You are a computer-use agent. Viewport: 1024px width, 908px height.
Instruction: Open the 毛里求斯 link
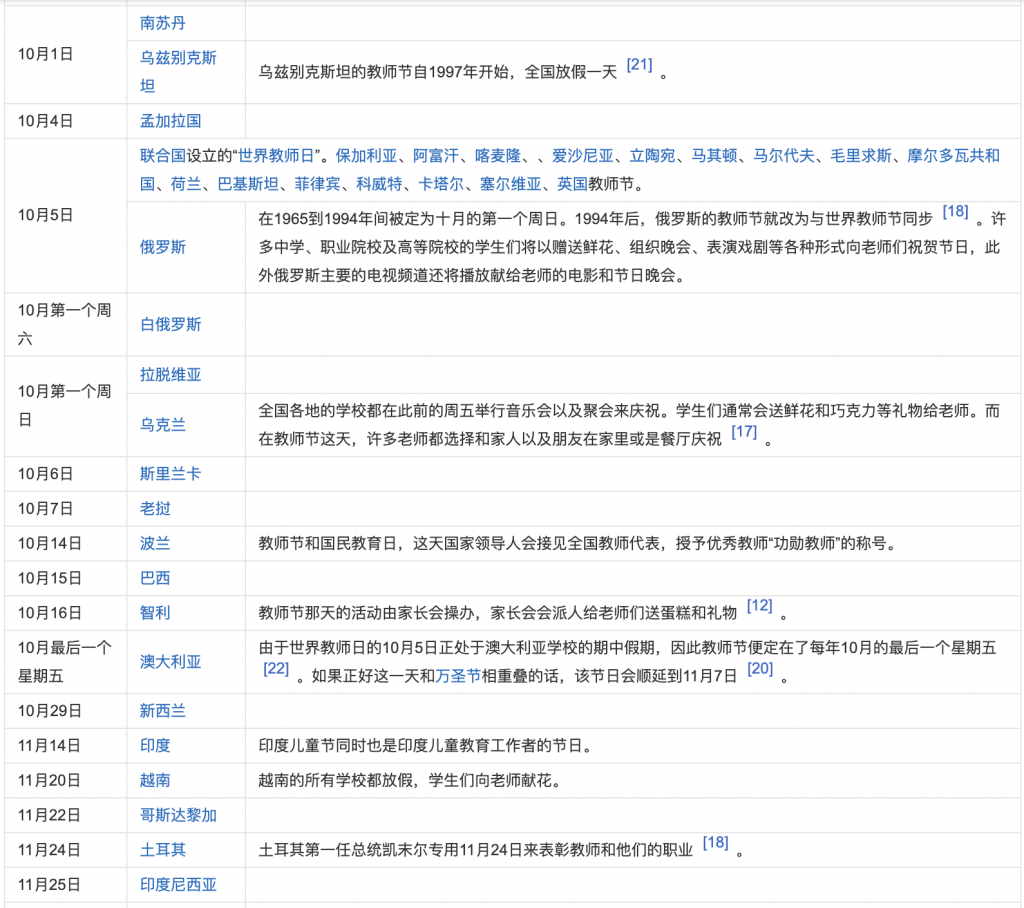(861, 156)
